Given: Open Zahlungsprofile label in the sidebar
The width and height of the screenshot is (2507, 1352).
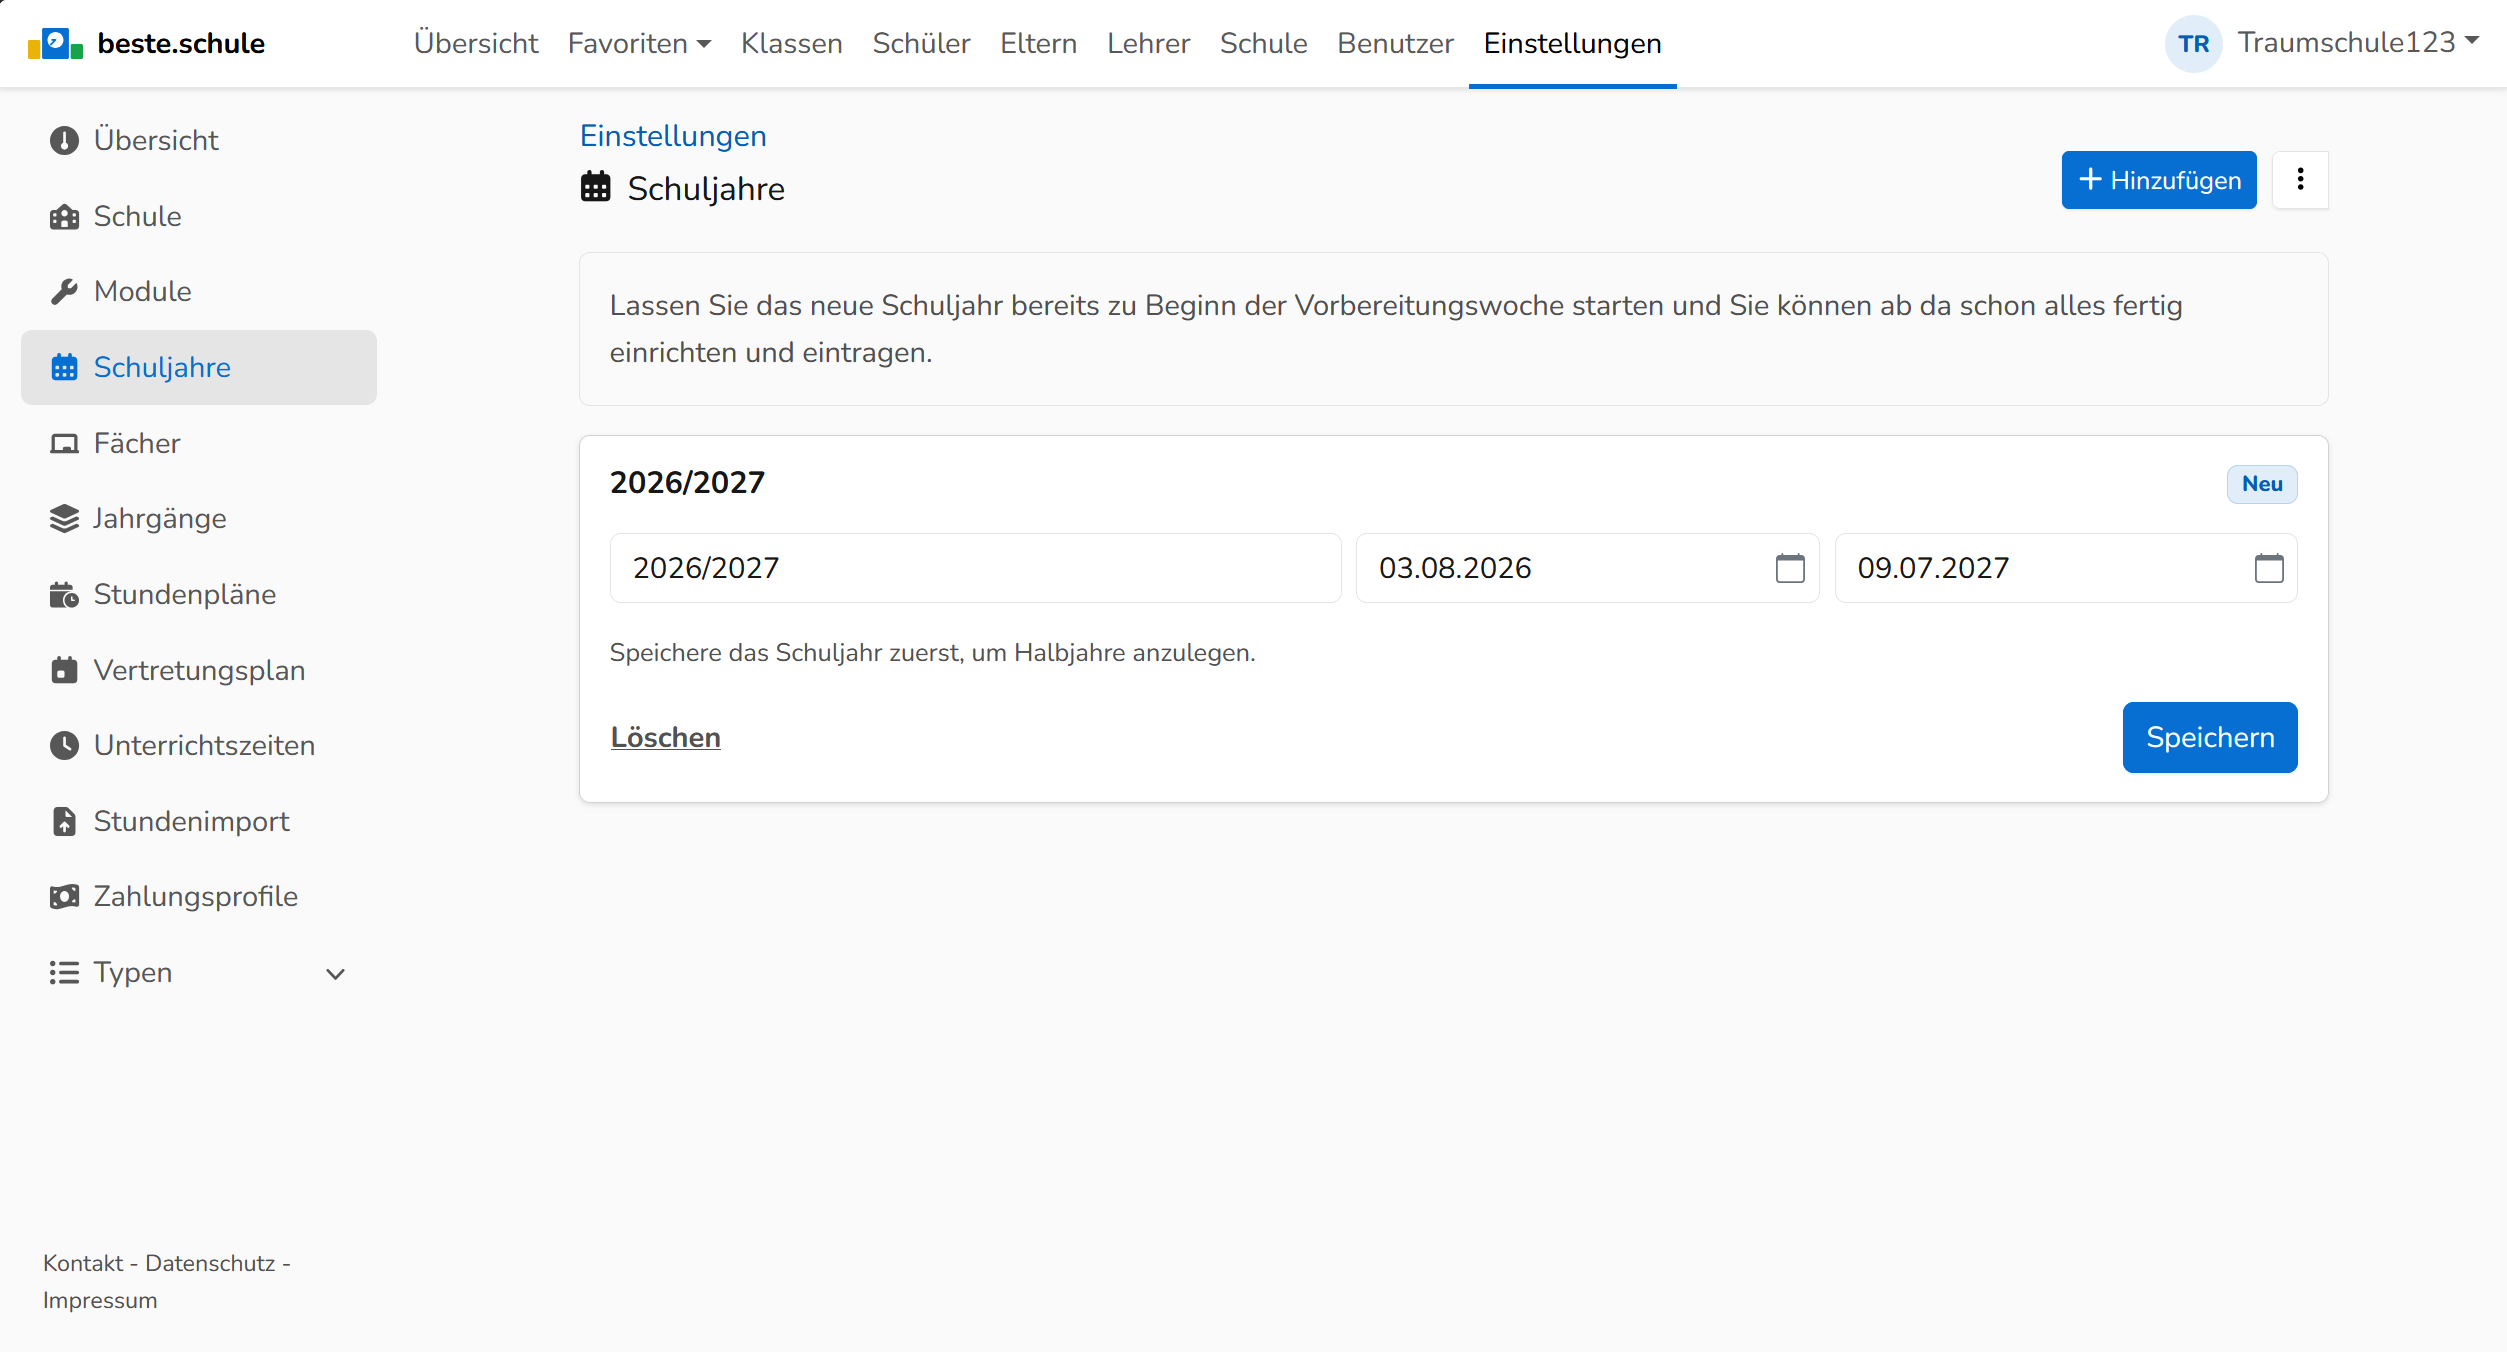Looking at the screenshot, I should pyautogui.click(x=196, y=897).
